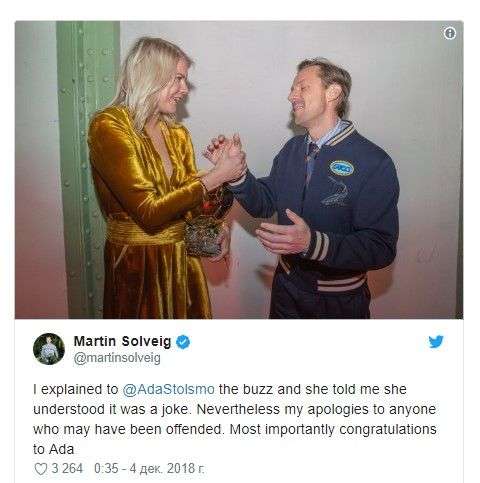480x483 pixels.
Task: Click the words 'I explained to' in the tweet
Action: [76, 389]
